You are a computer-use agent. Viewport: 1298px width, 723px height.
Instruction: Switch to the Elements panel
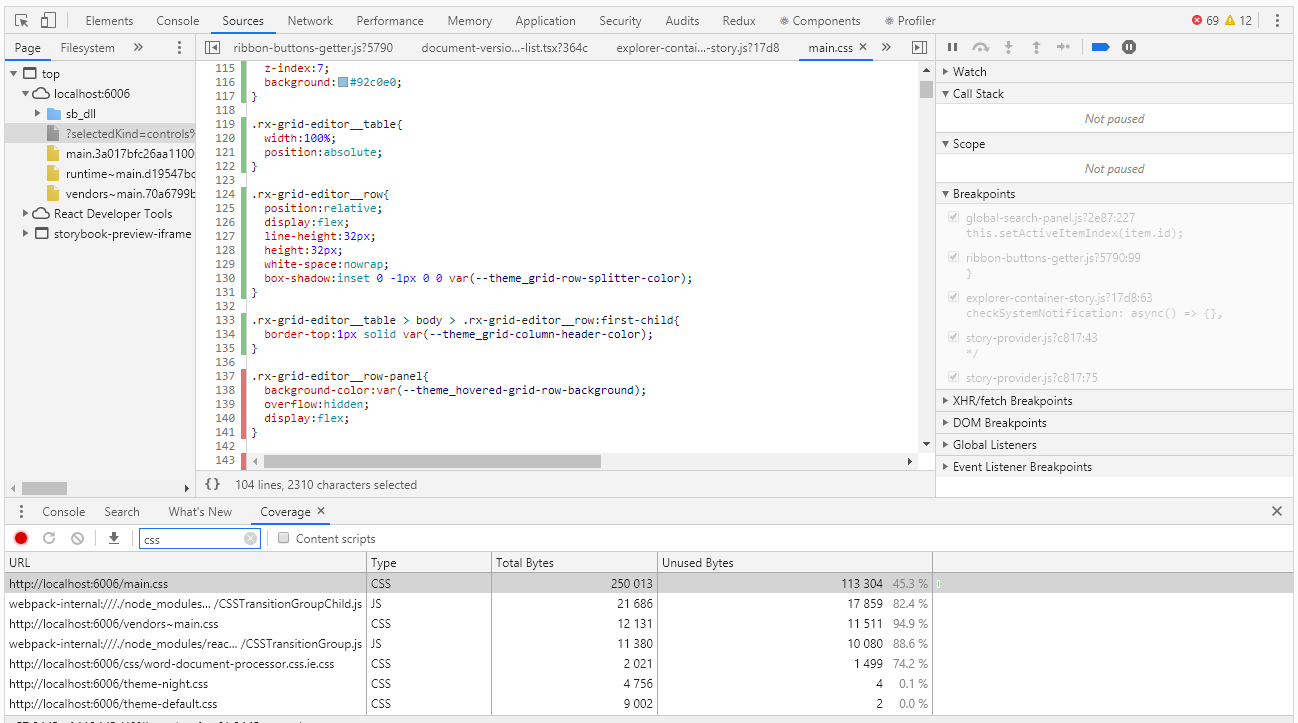pos(109,20)
